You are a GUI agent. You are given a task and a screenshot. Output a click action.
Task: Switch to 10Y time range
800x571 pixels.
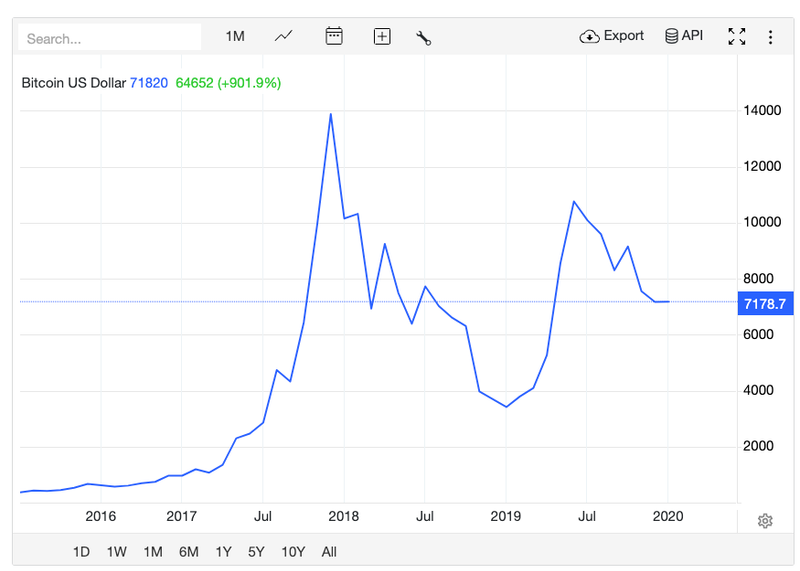(293, 551)
